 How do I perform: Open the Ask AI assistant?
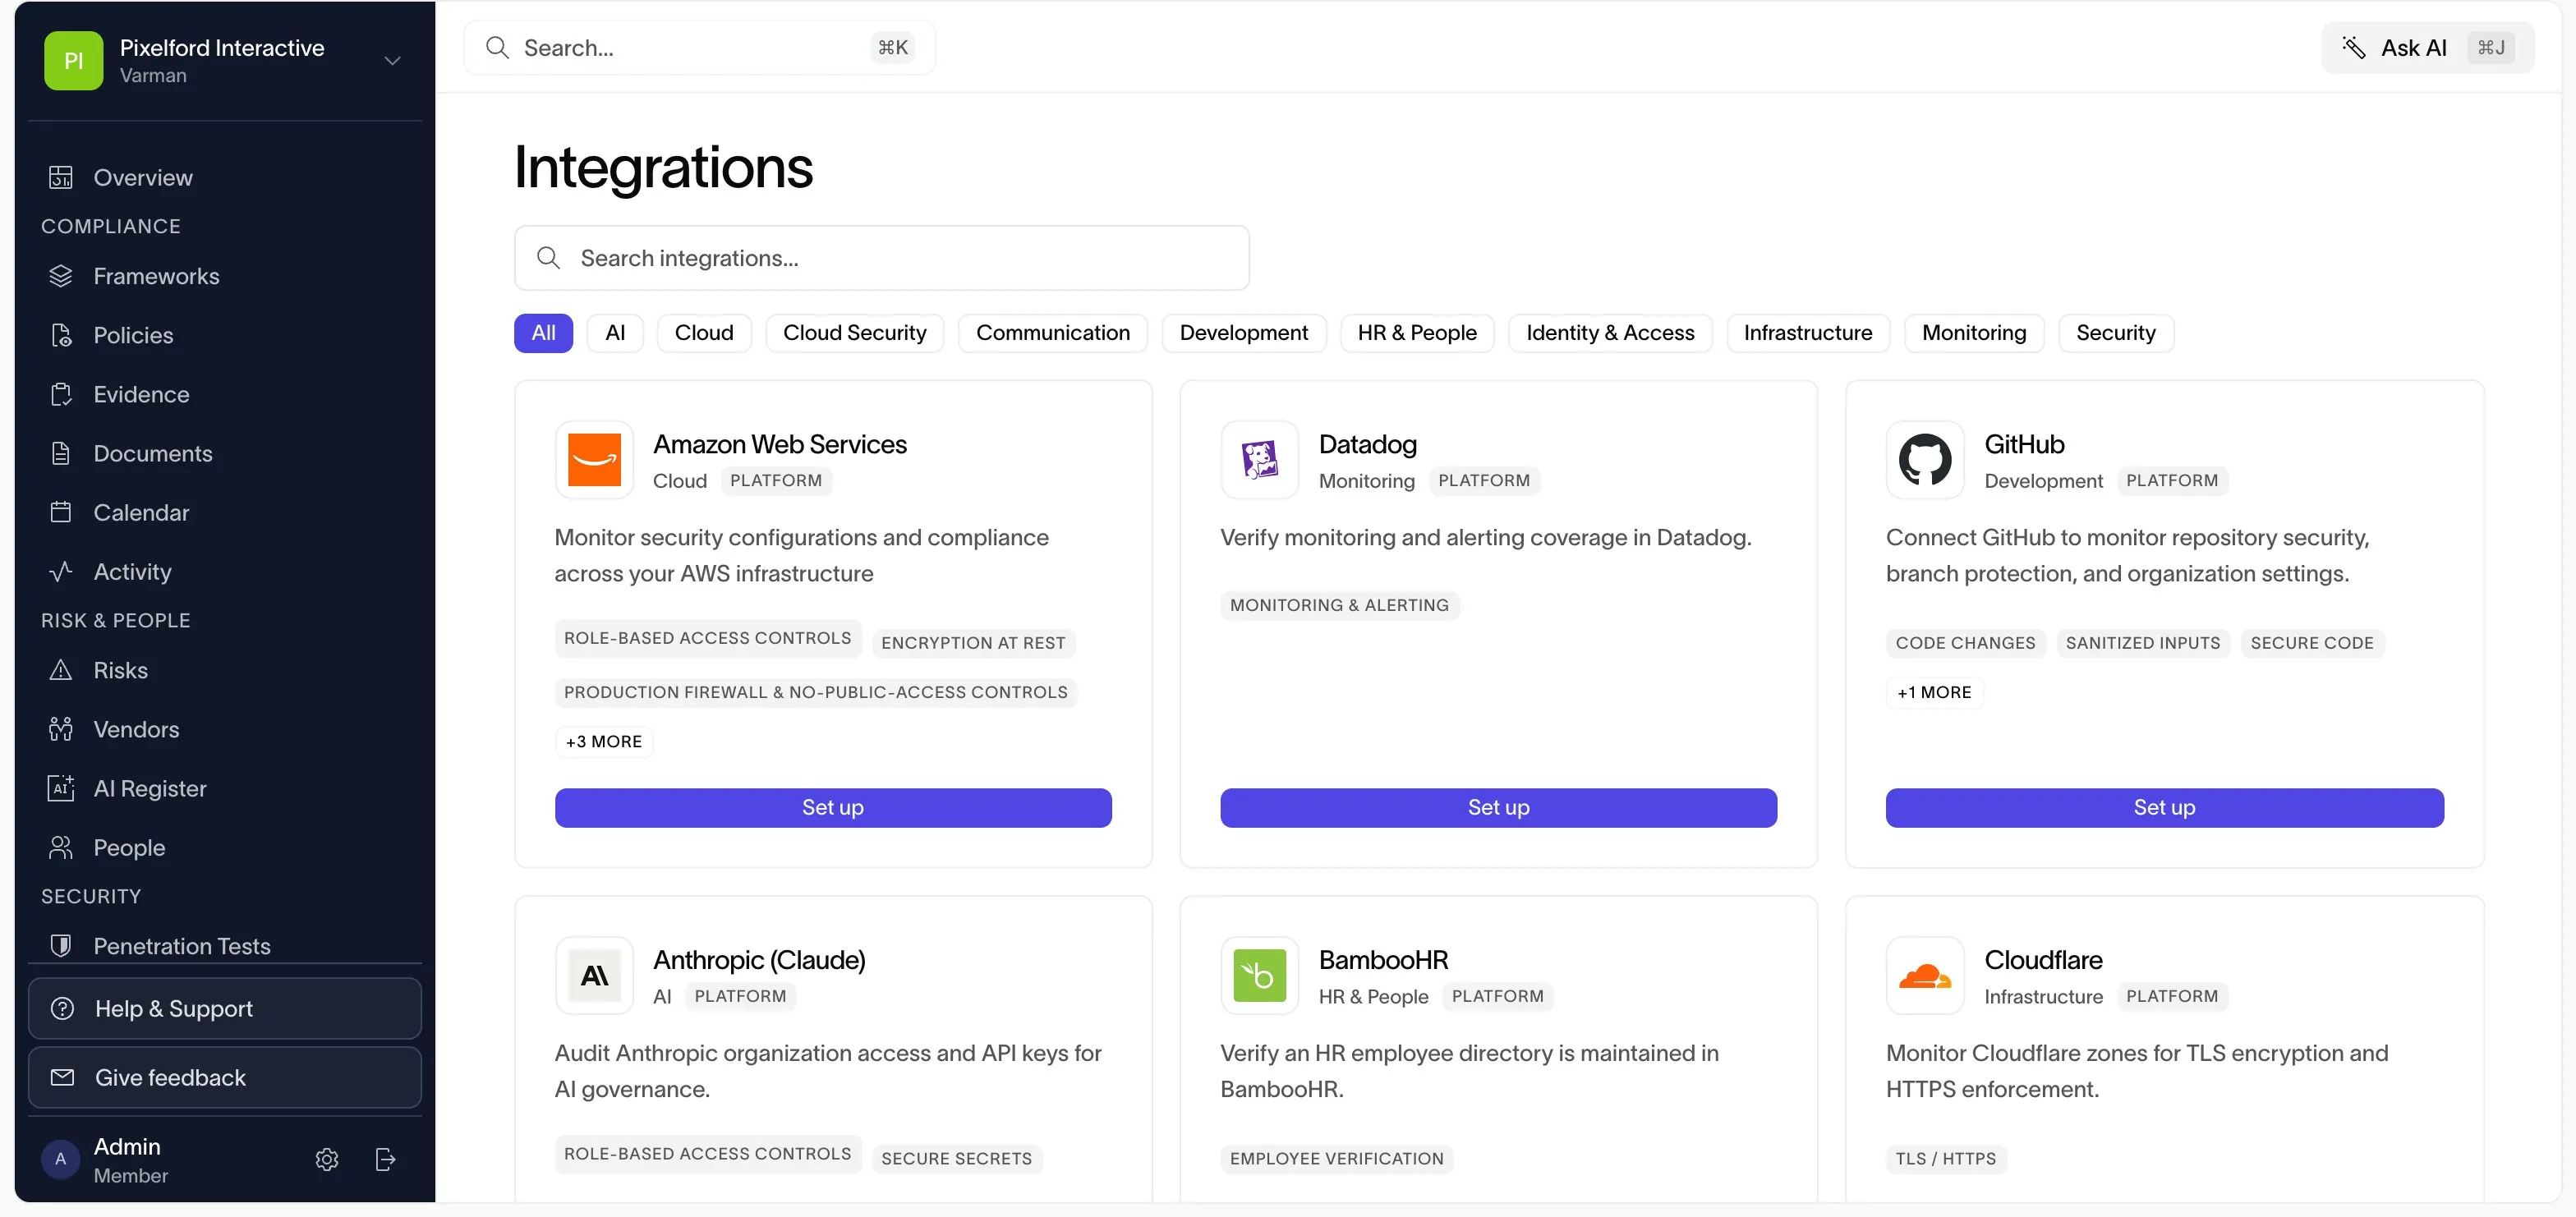click(x=2427, y=48)
